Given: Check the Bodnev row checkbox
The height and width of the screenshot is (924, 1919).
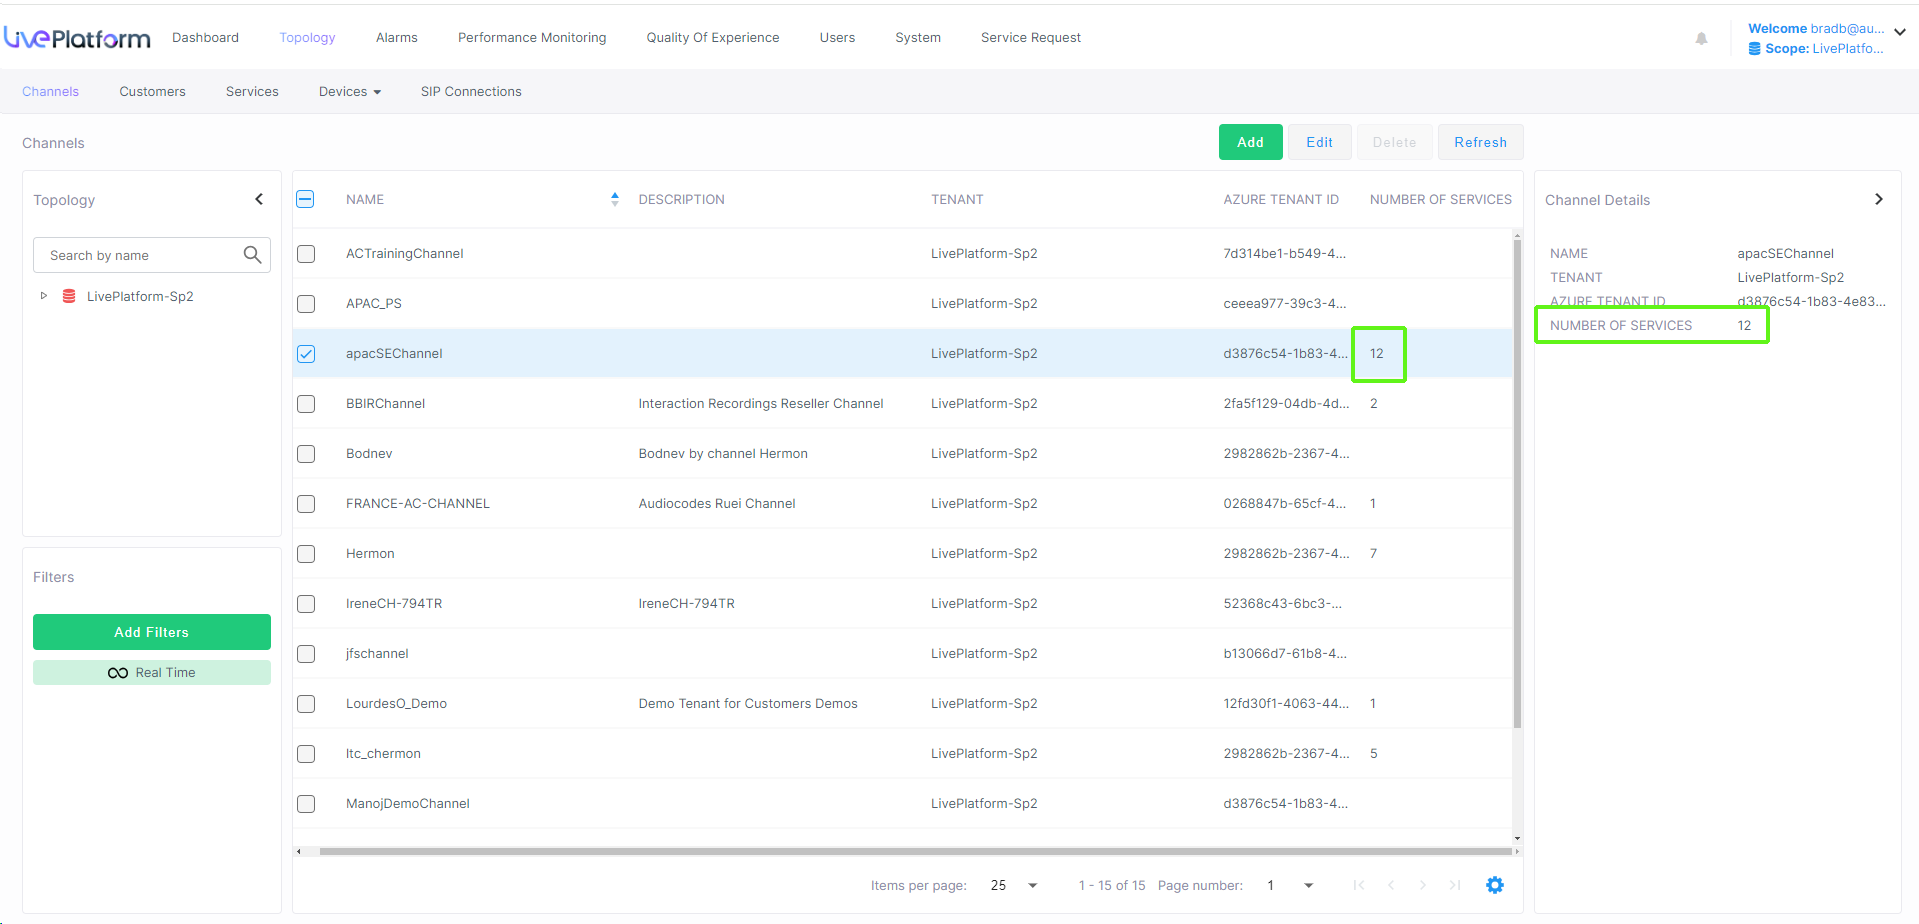Looking at the screenshot, I should (x=306, y=454).
